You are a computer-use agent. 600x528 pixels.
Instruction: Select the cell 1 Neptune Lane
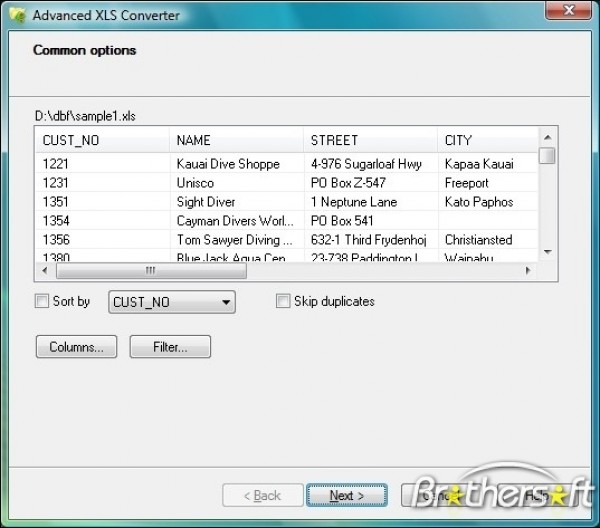tap(370, 202)
